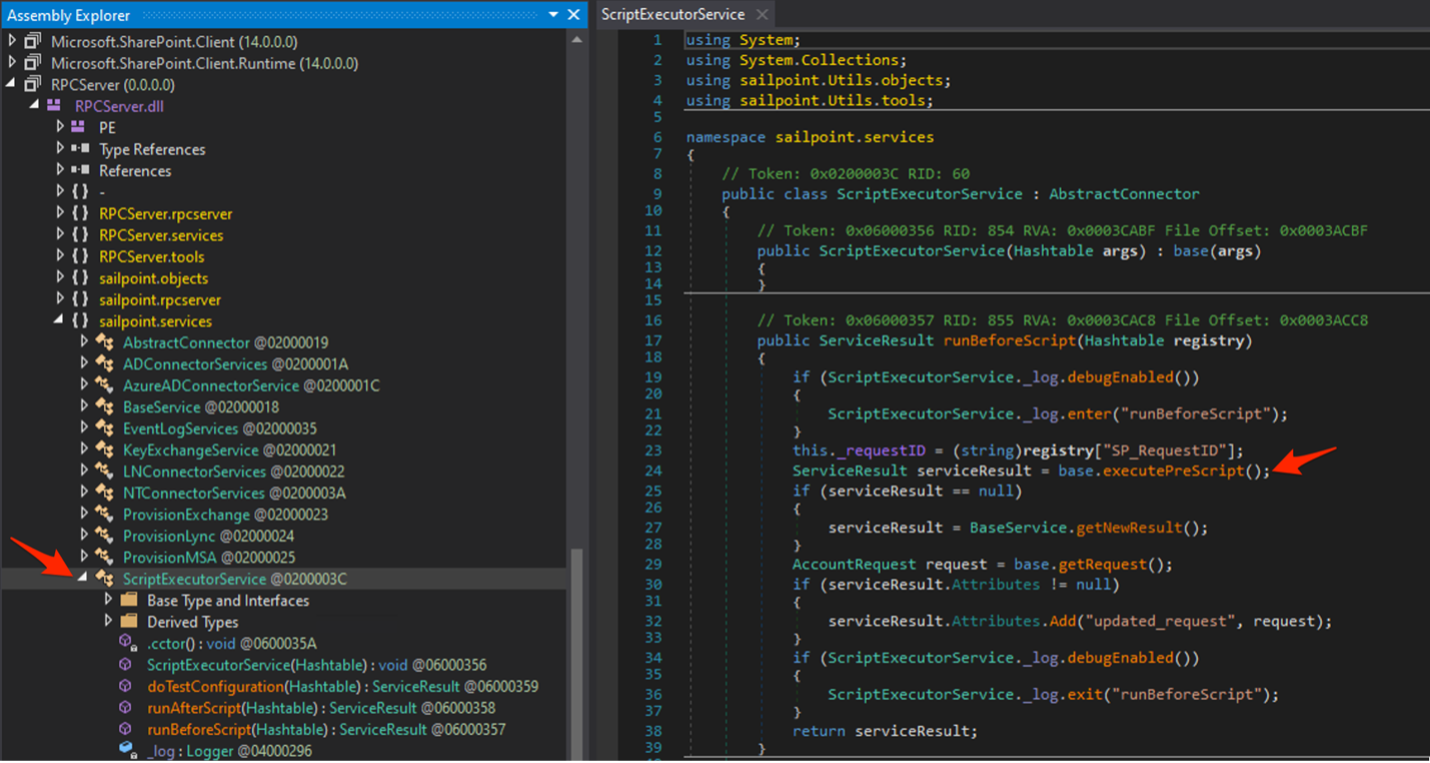Image resolution: width=1430 pixels, height=763 pixels.
Task: Click the BaseService class icon
Action: [x=105, y=407]
